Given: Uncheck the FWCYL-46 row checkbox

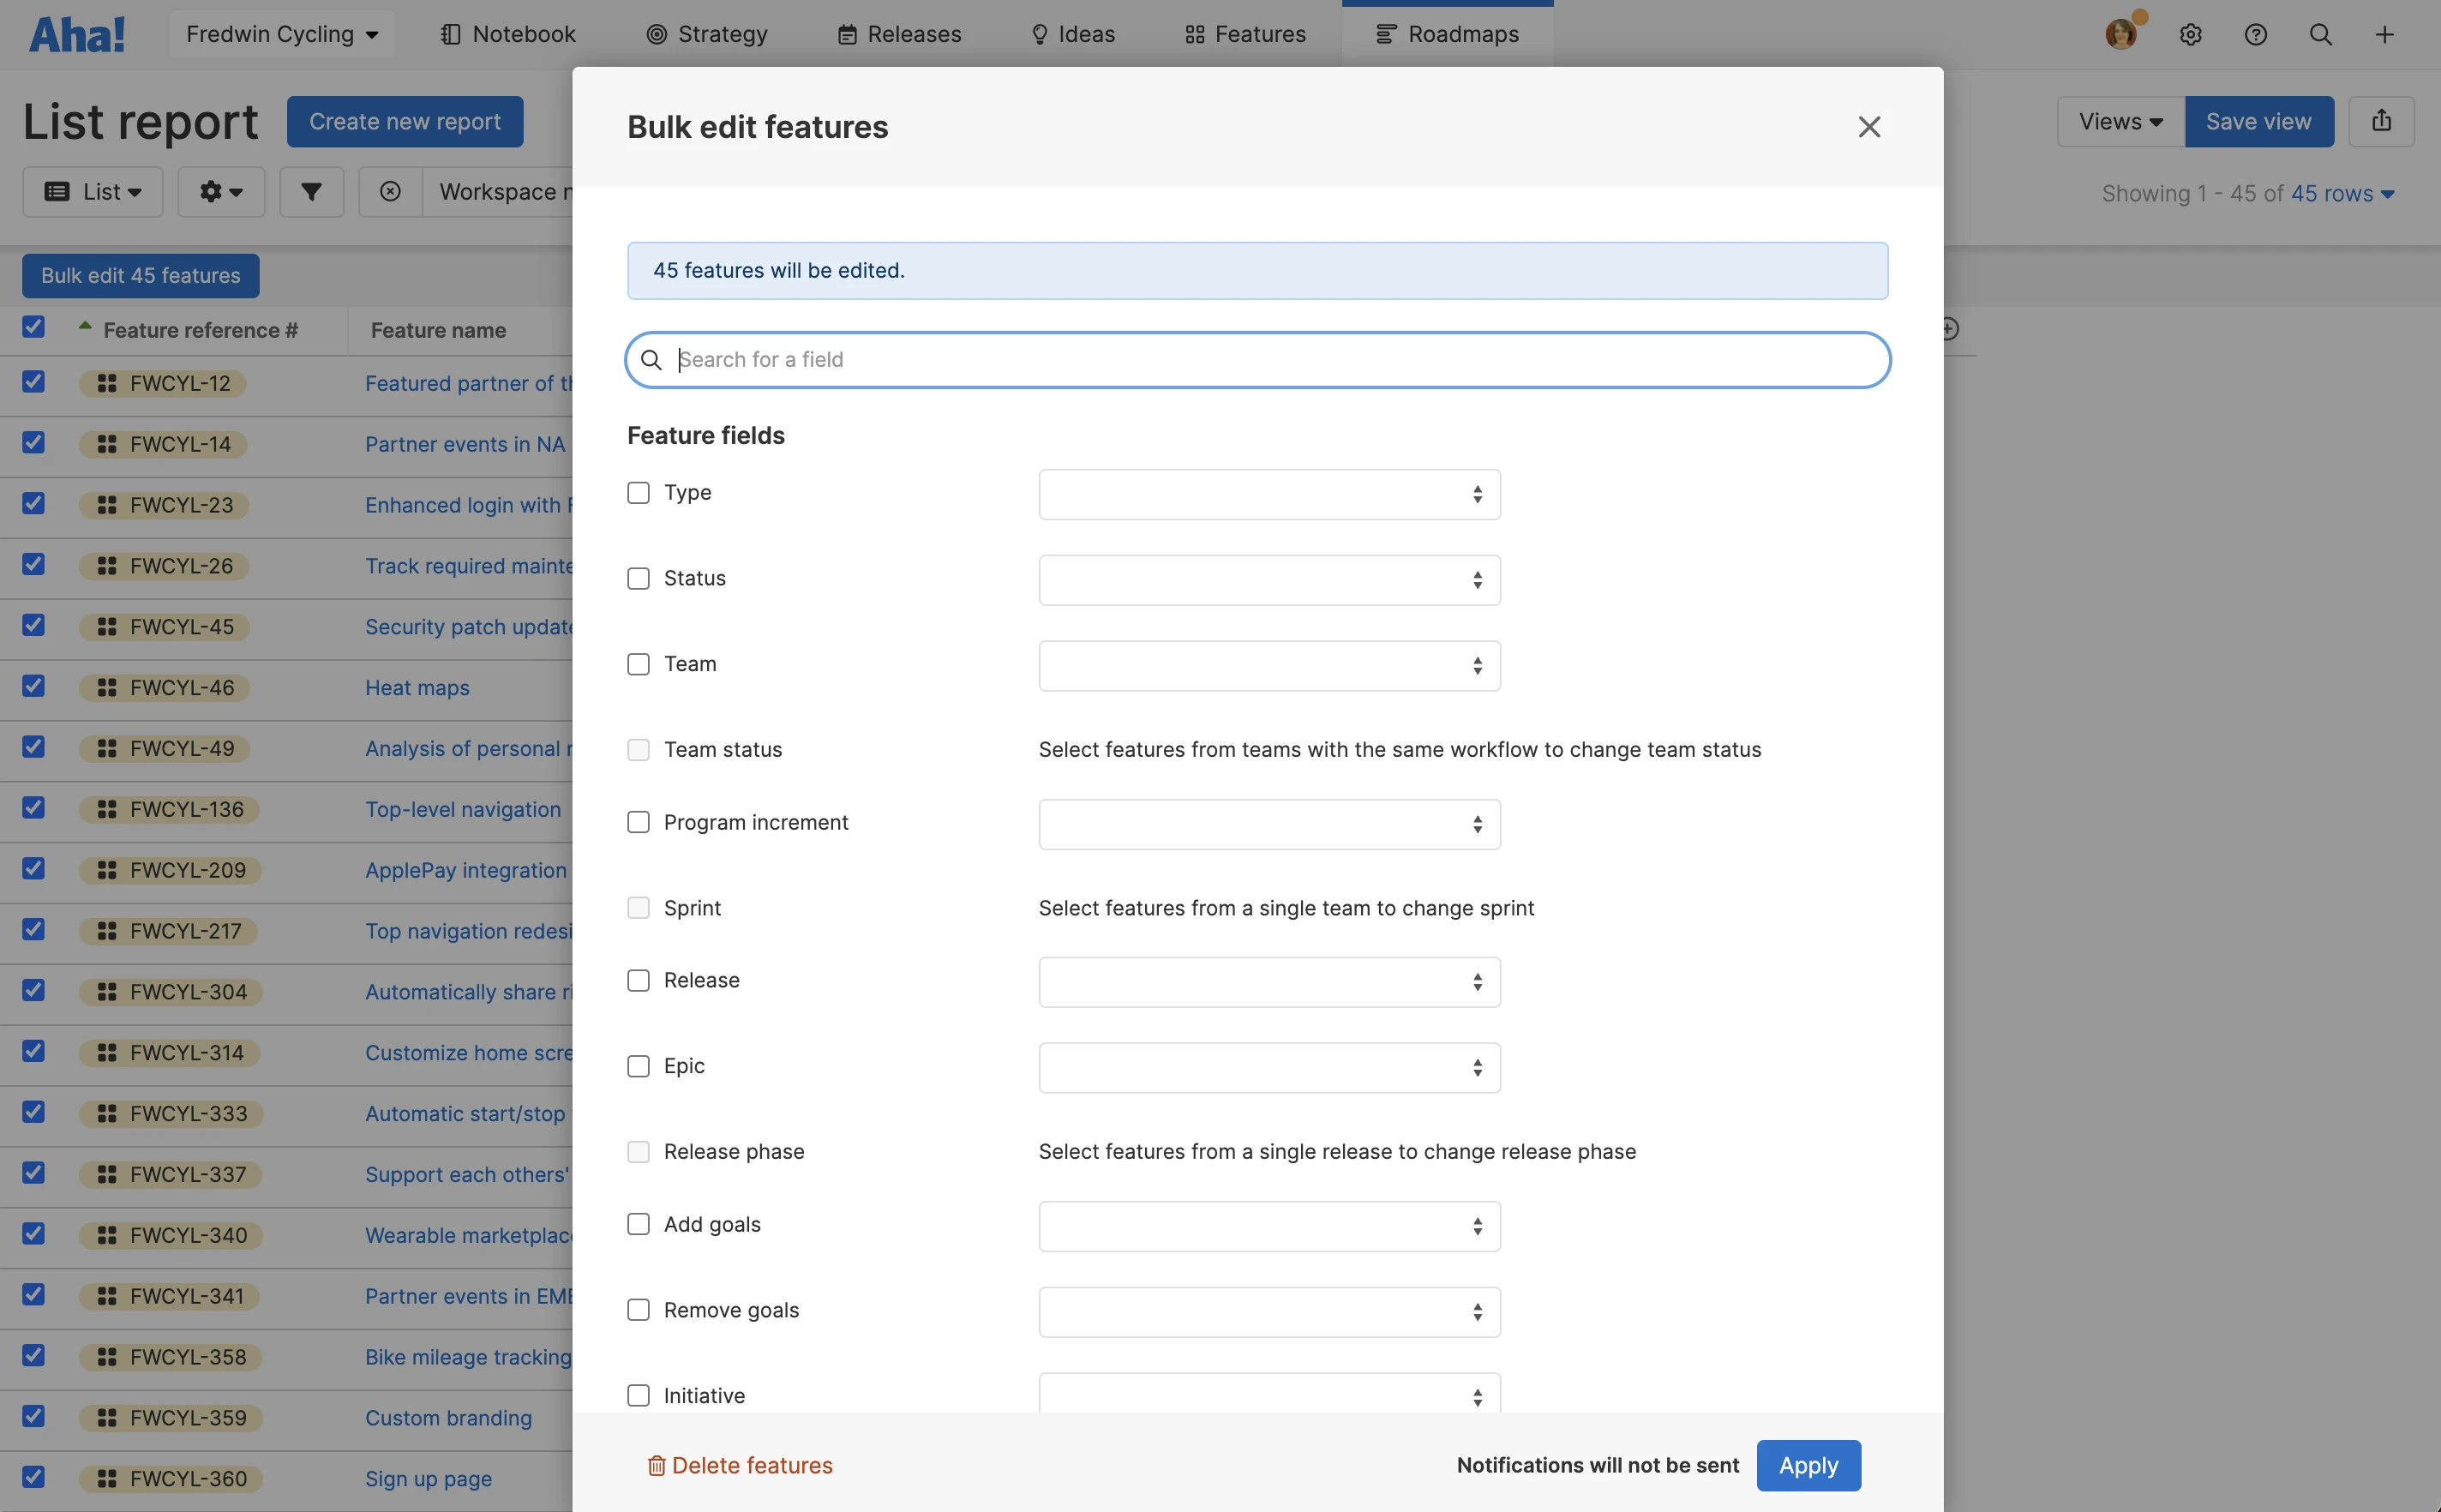Looking at the screenshot, I should 34,686.
